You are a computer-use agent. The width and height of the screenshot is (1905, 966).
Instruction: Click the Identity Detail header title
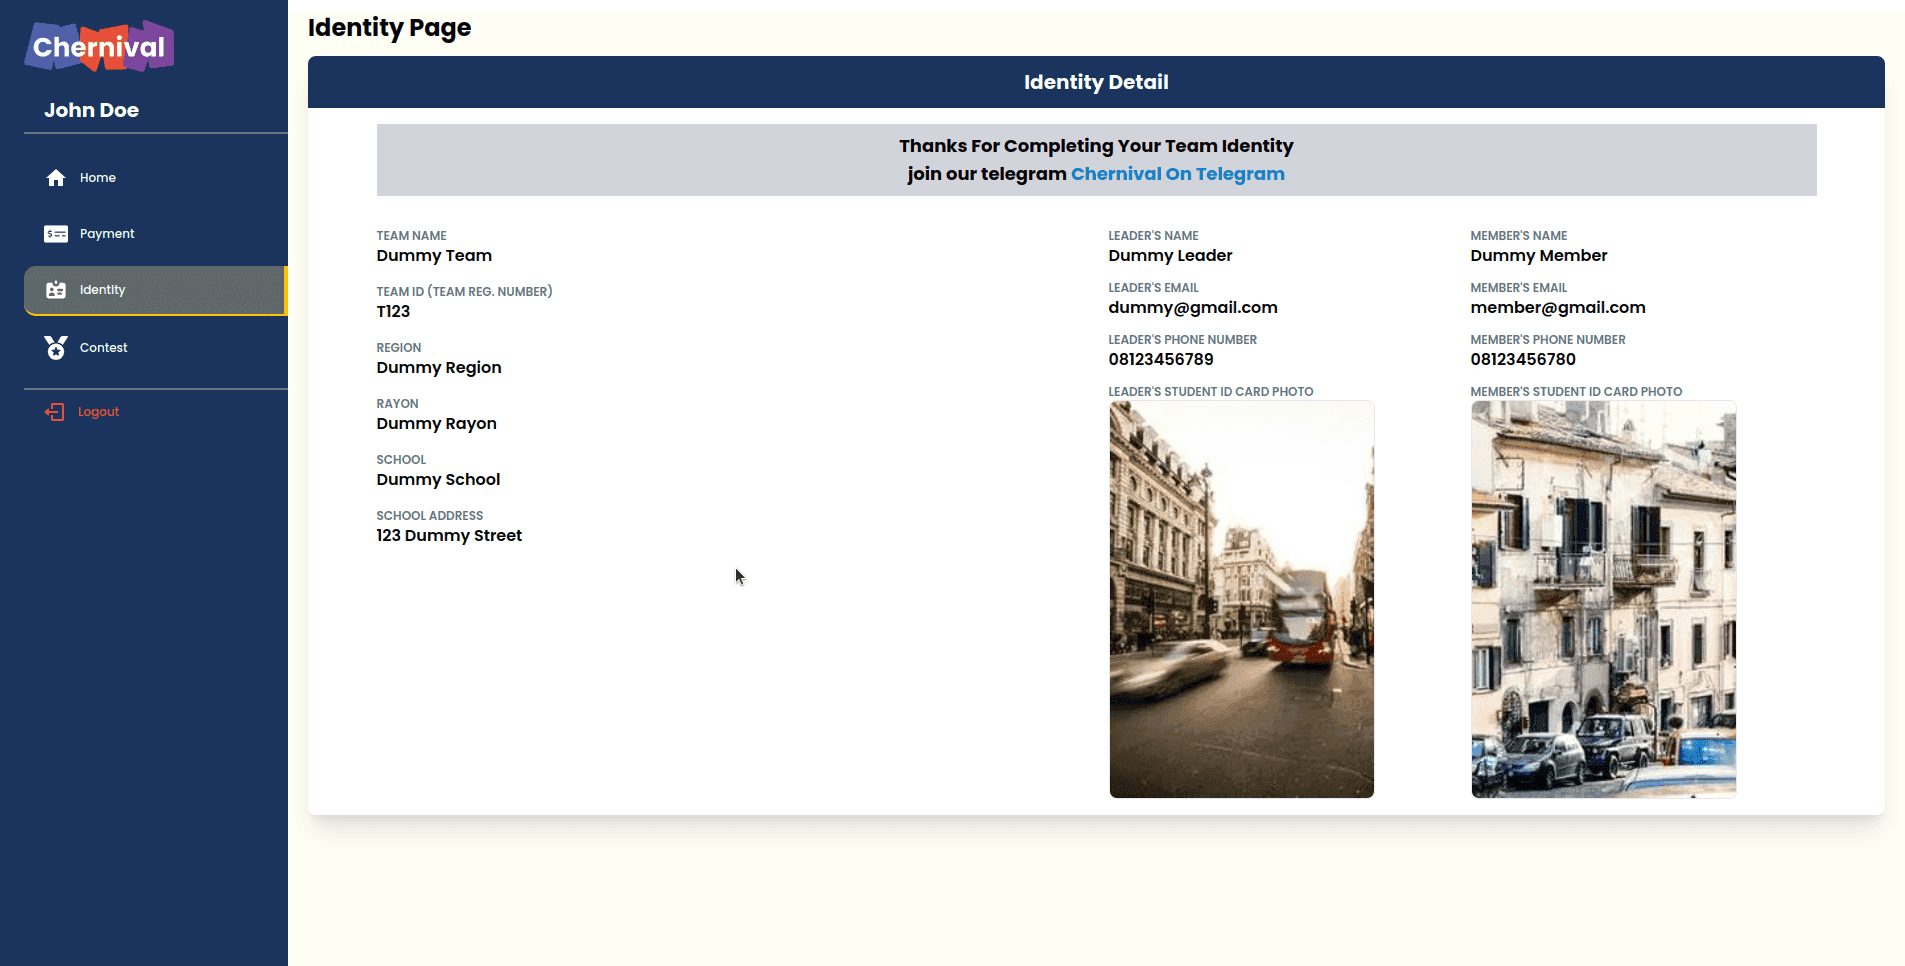click(x=1096, y=82)
